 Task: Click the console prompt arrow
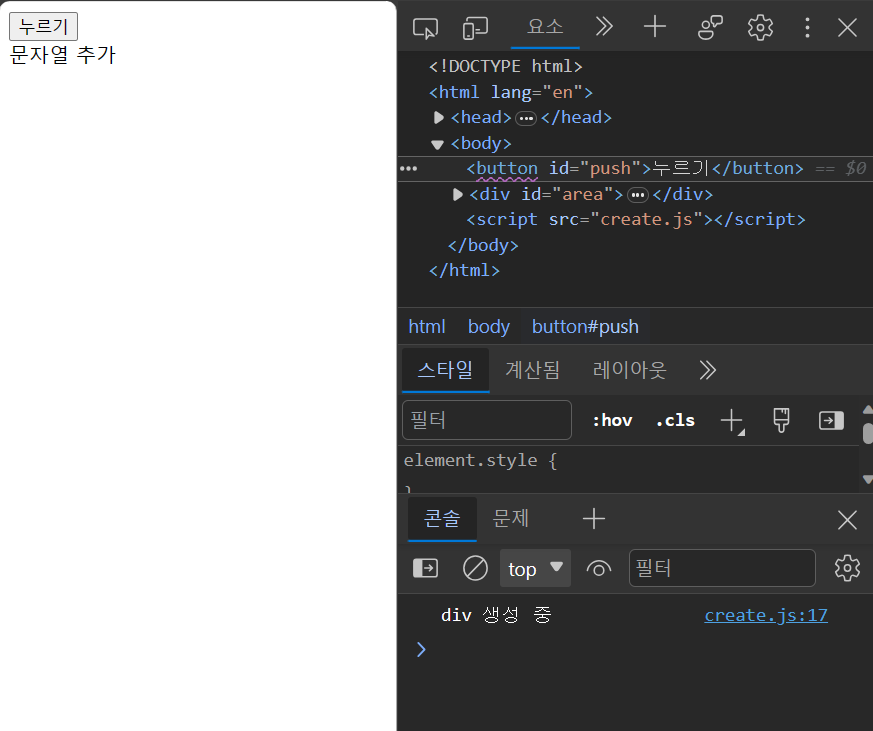coord(421,649)
